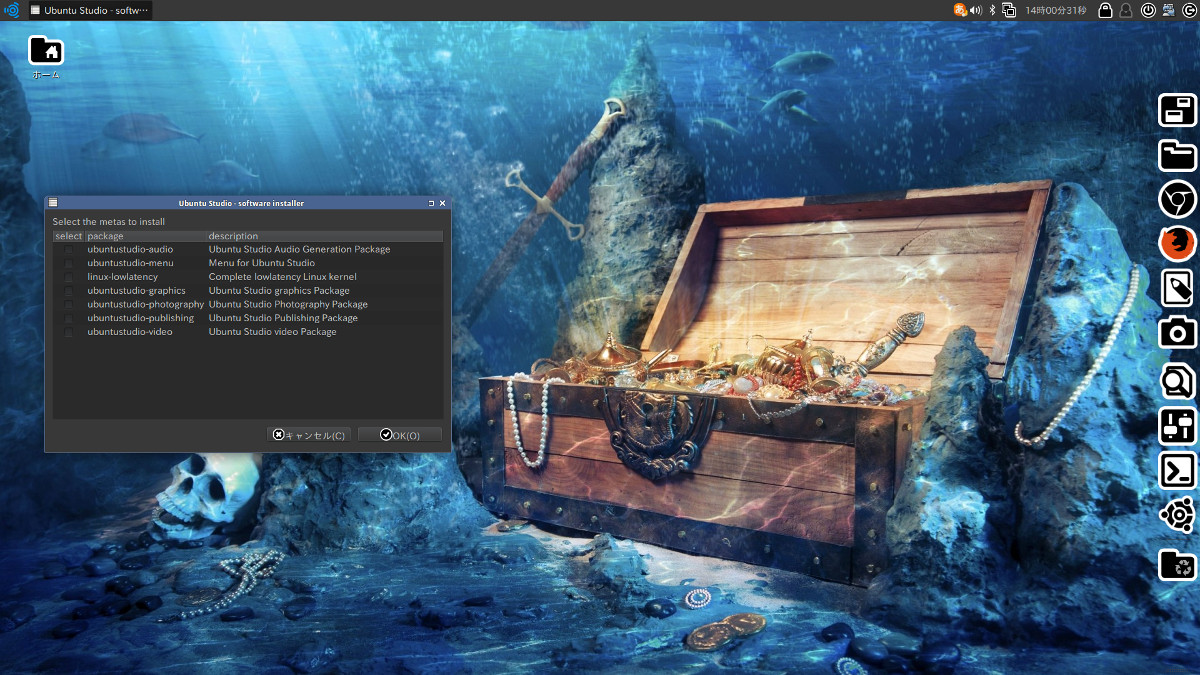Screen dimensions: 1200x675
Task: Select the 'ubuntustudio-publishing' package name
Action: [140, 318]
